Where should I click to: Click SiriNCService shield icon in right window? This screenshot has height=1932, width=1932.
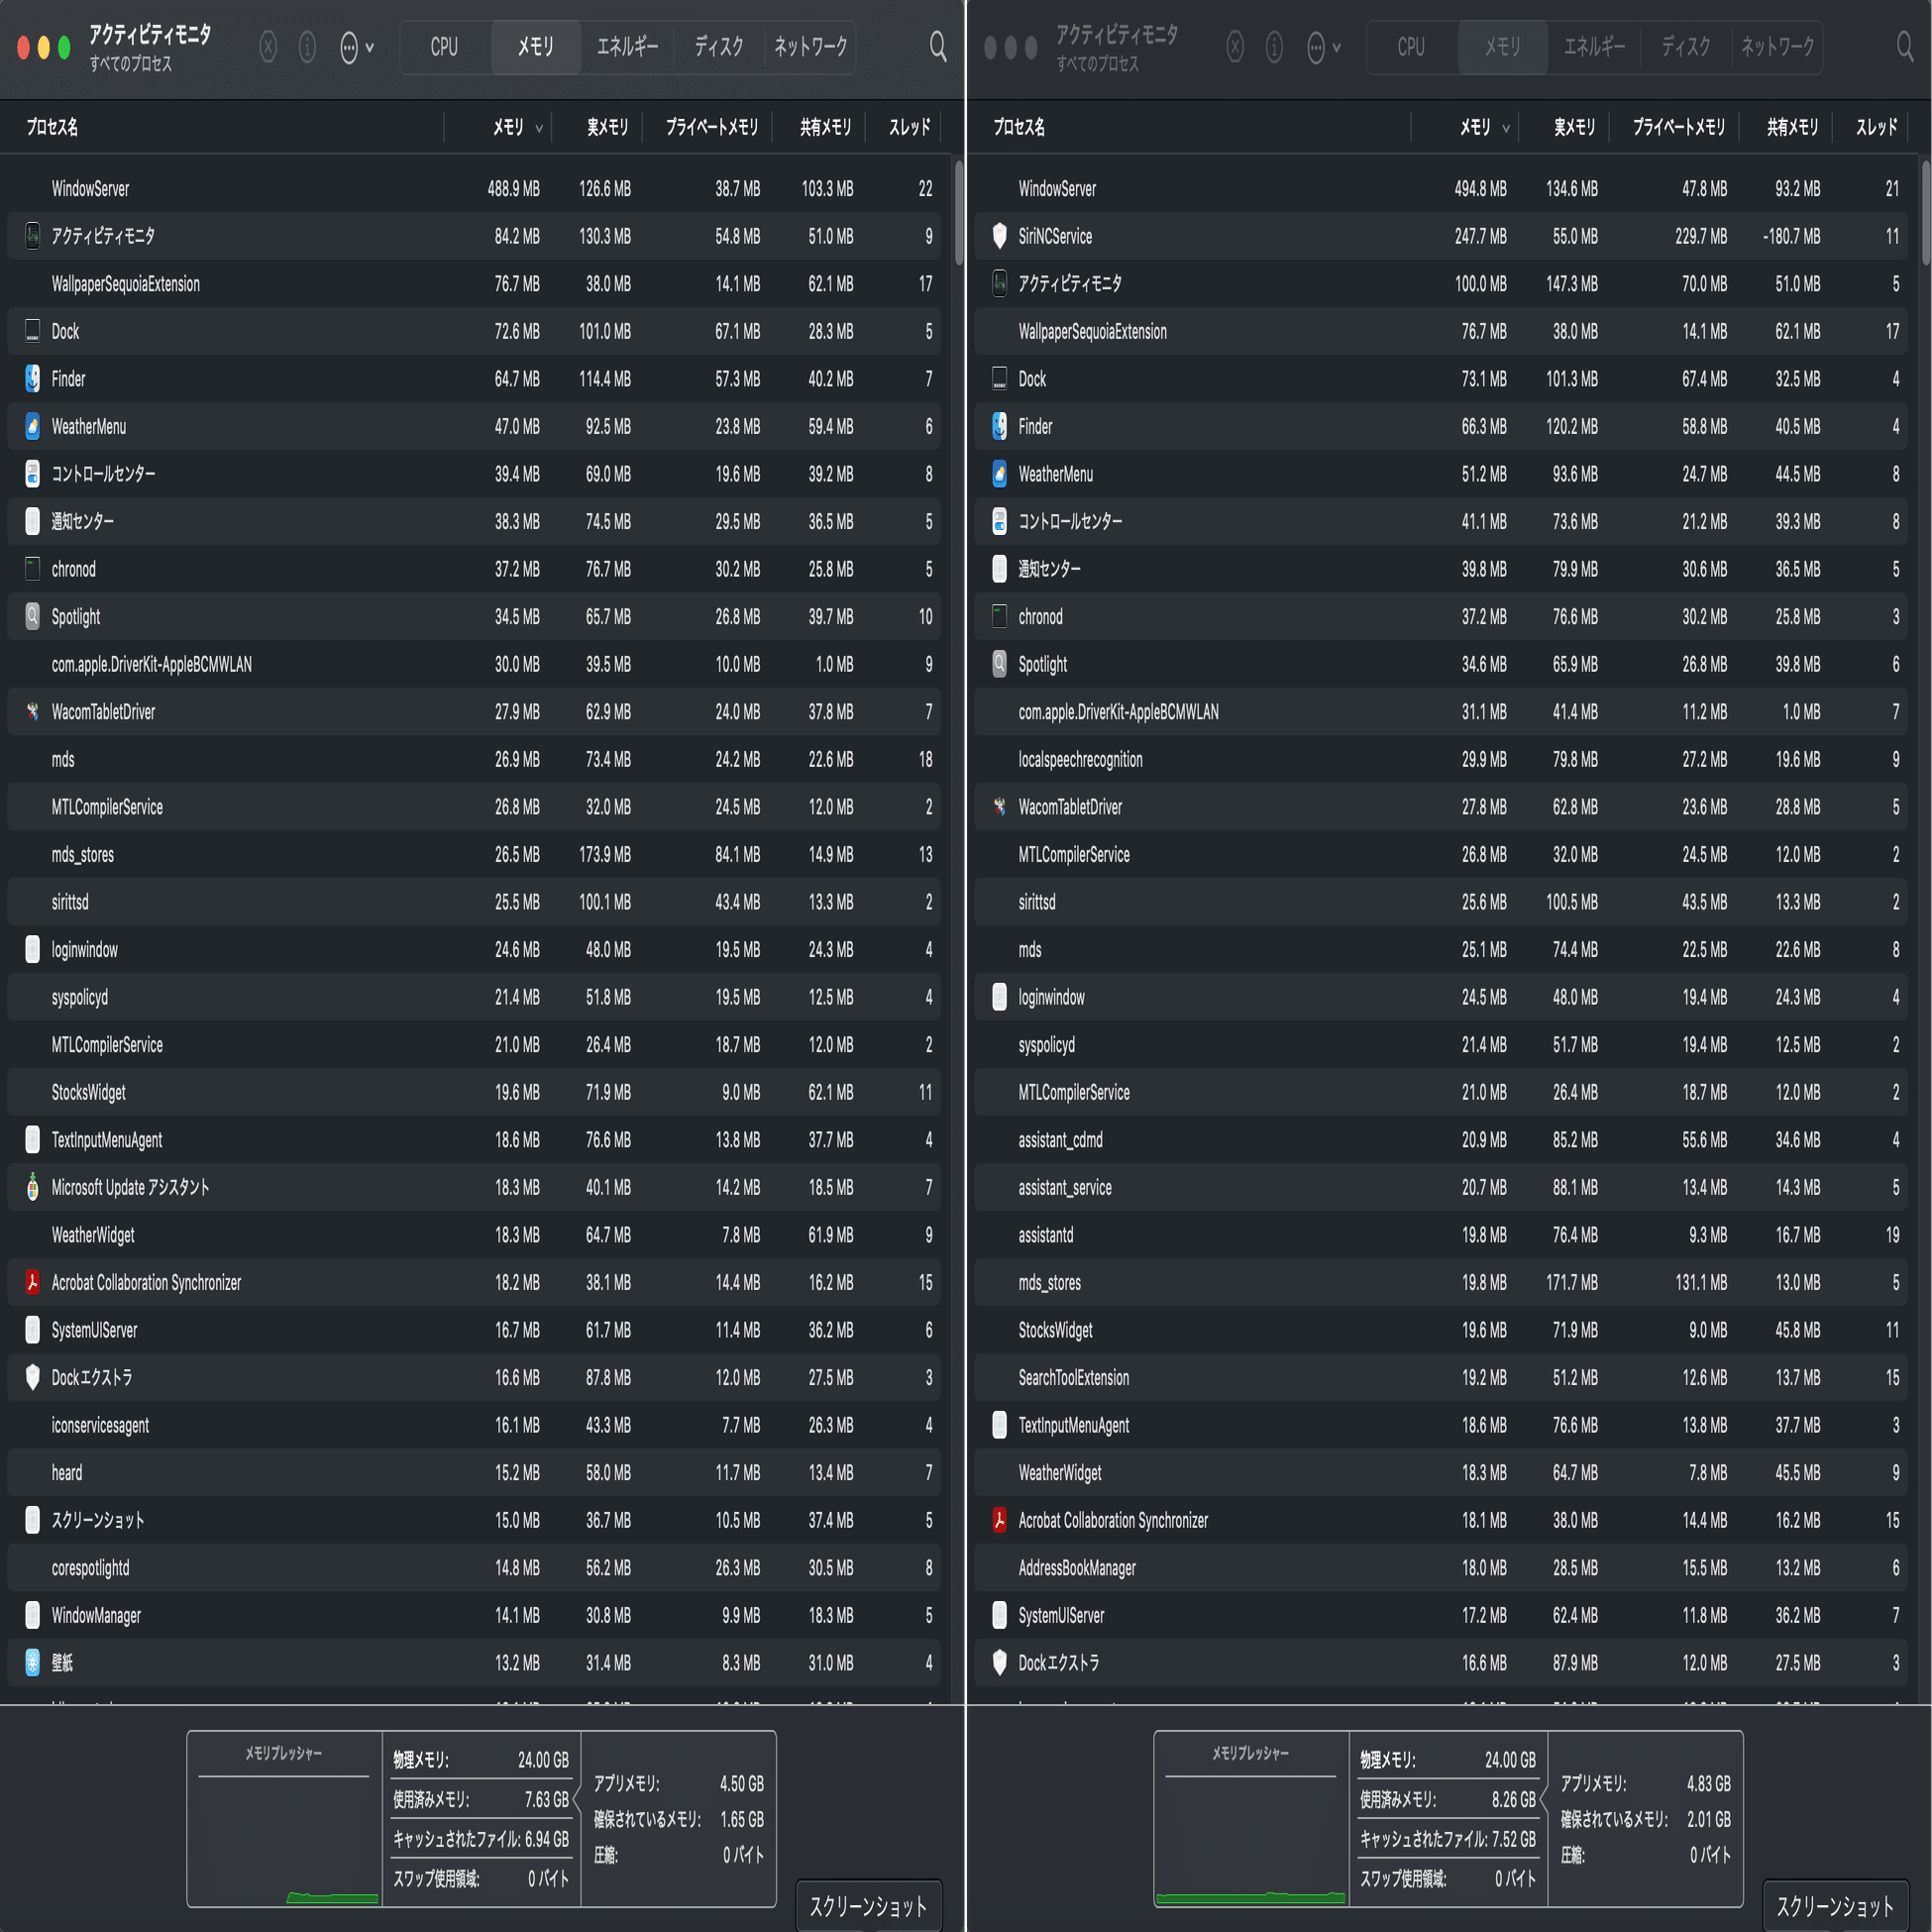click(999, 236)
